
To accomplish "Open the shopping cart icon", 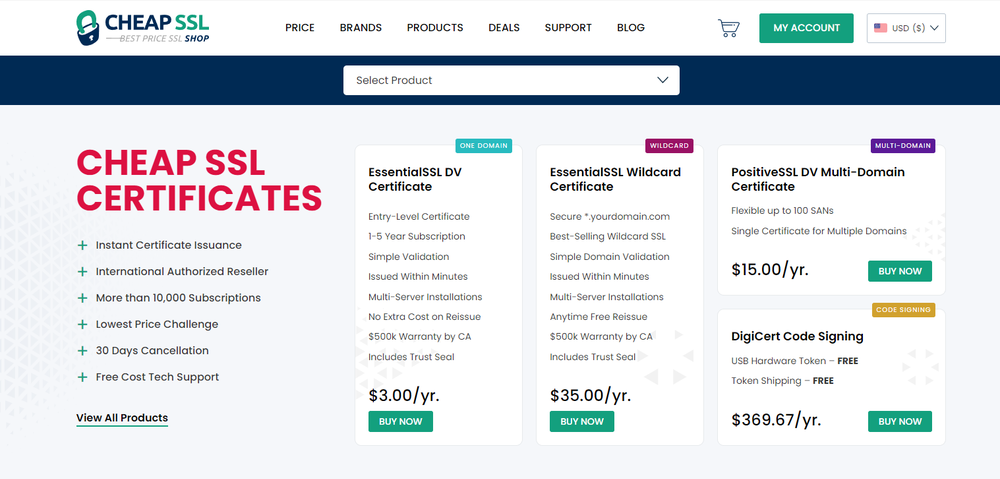I will point(728,28).
